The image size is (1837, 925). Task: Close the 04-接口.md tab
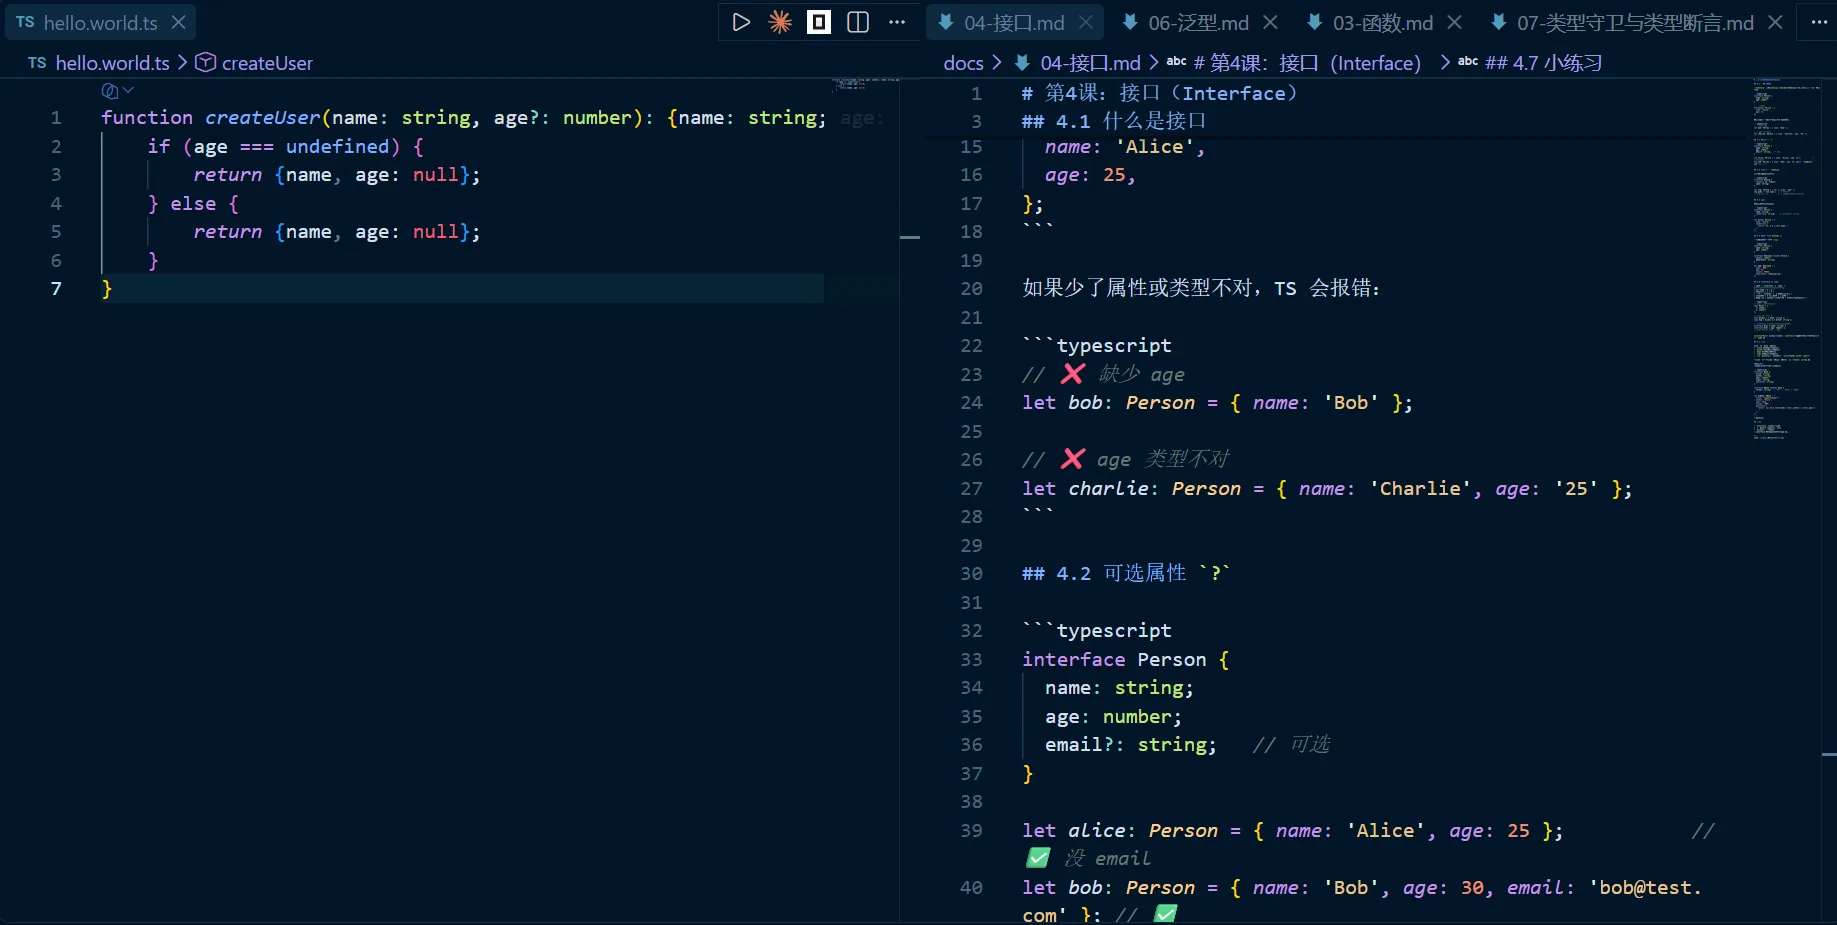[x=1086, y=22]
